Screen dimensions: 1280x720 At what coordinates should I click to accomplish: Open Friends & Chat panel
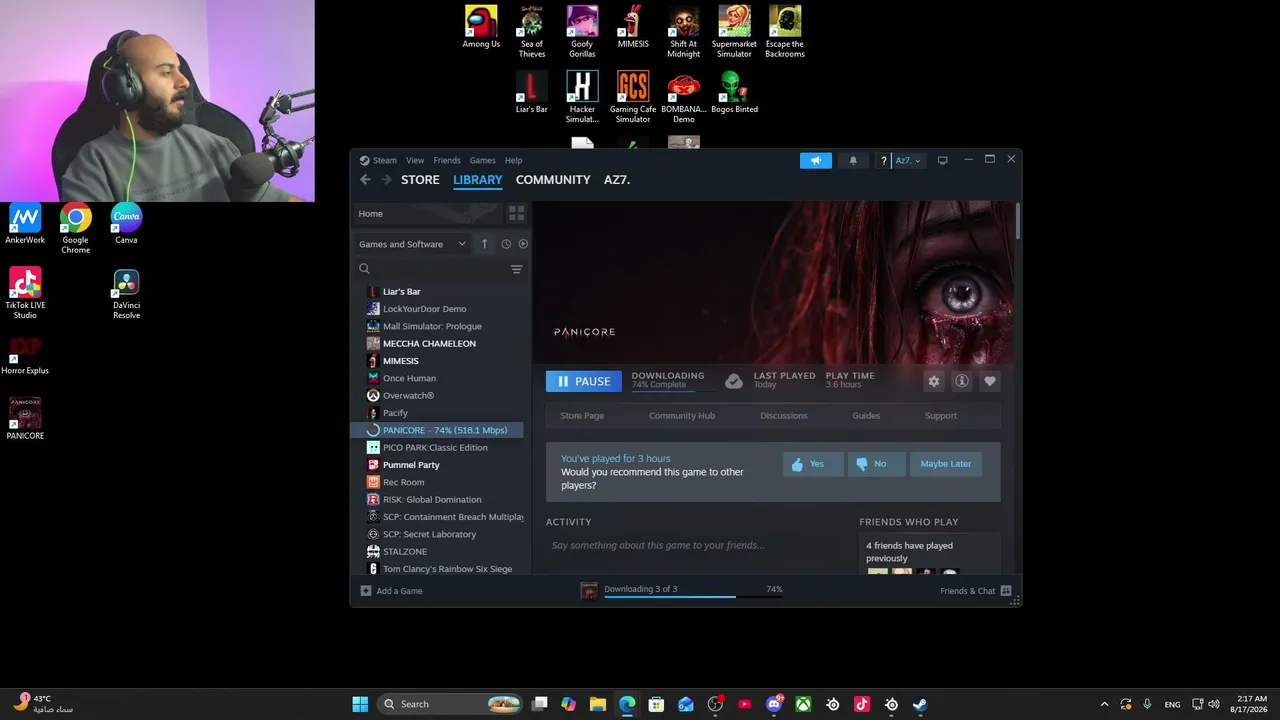[976, 591]
